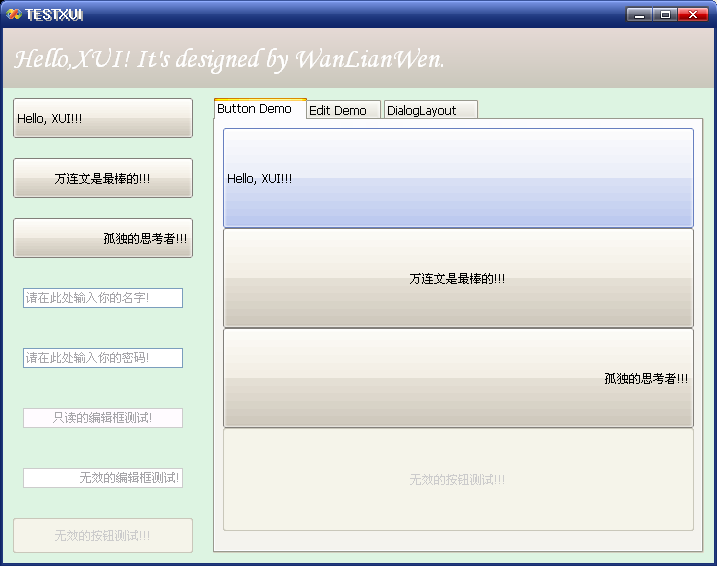This screenshot has height=566, width=717.
Task: Click large '孤独的思考者!!!' button in tab
Action: point(458,378)
